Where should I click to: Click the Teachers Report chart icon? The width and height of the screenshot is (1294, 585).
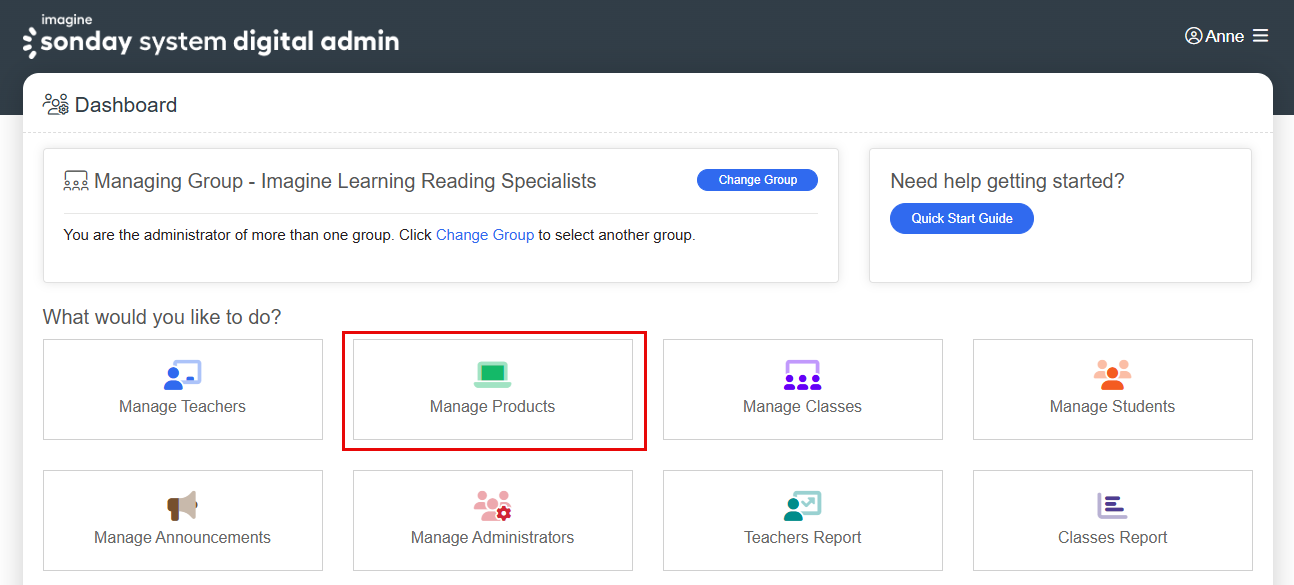pos(802,506)
